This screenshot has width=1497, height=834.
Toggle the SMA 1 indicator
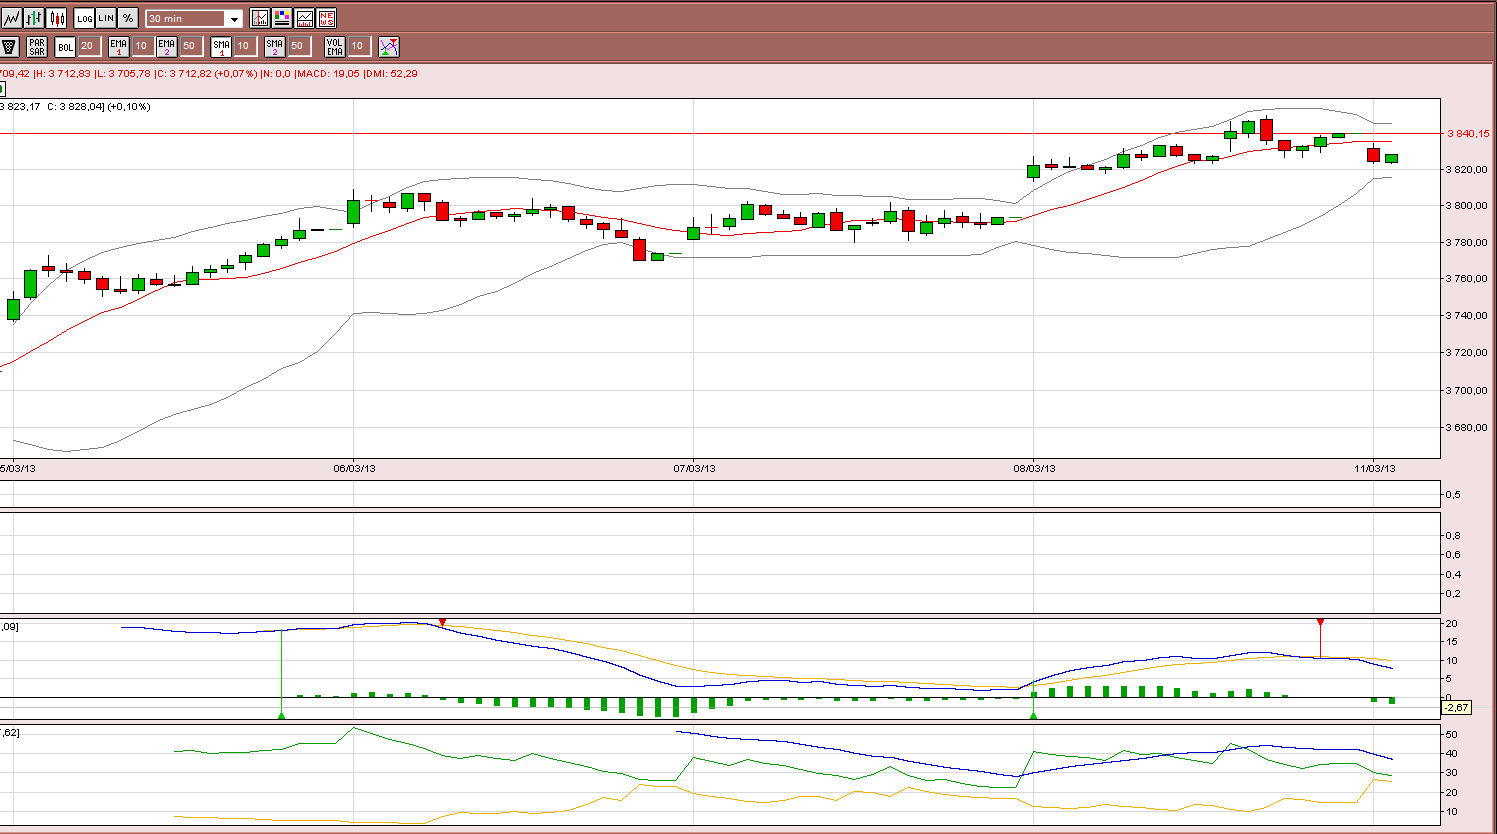[x=221, y=46]
